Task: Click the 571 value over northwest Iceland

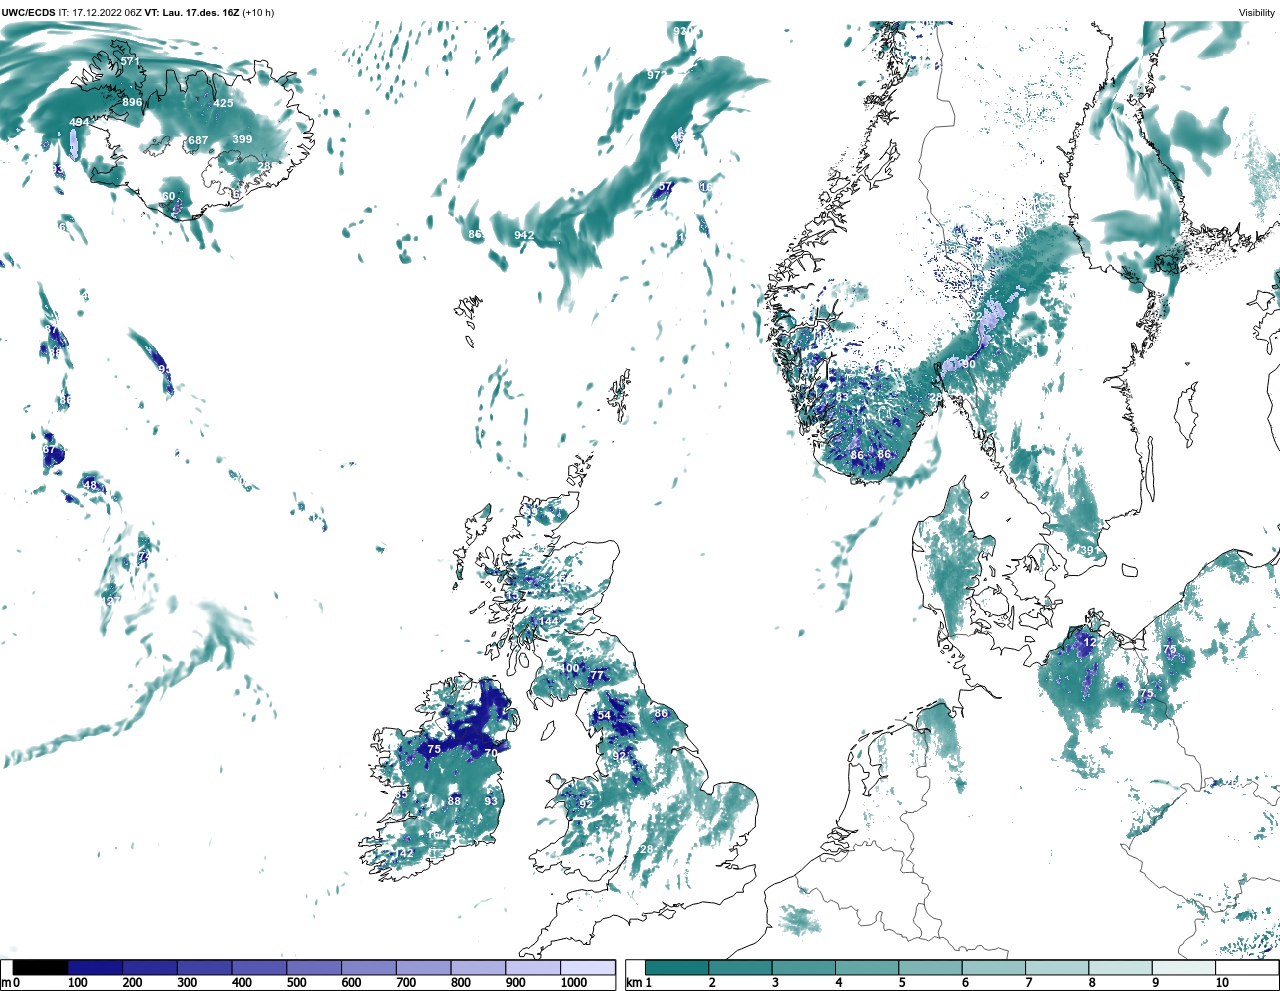Action: (130, 61)
